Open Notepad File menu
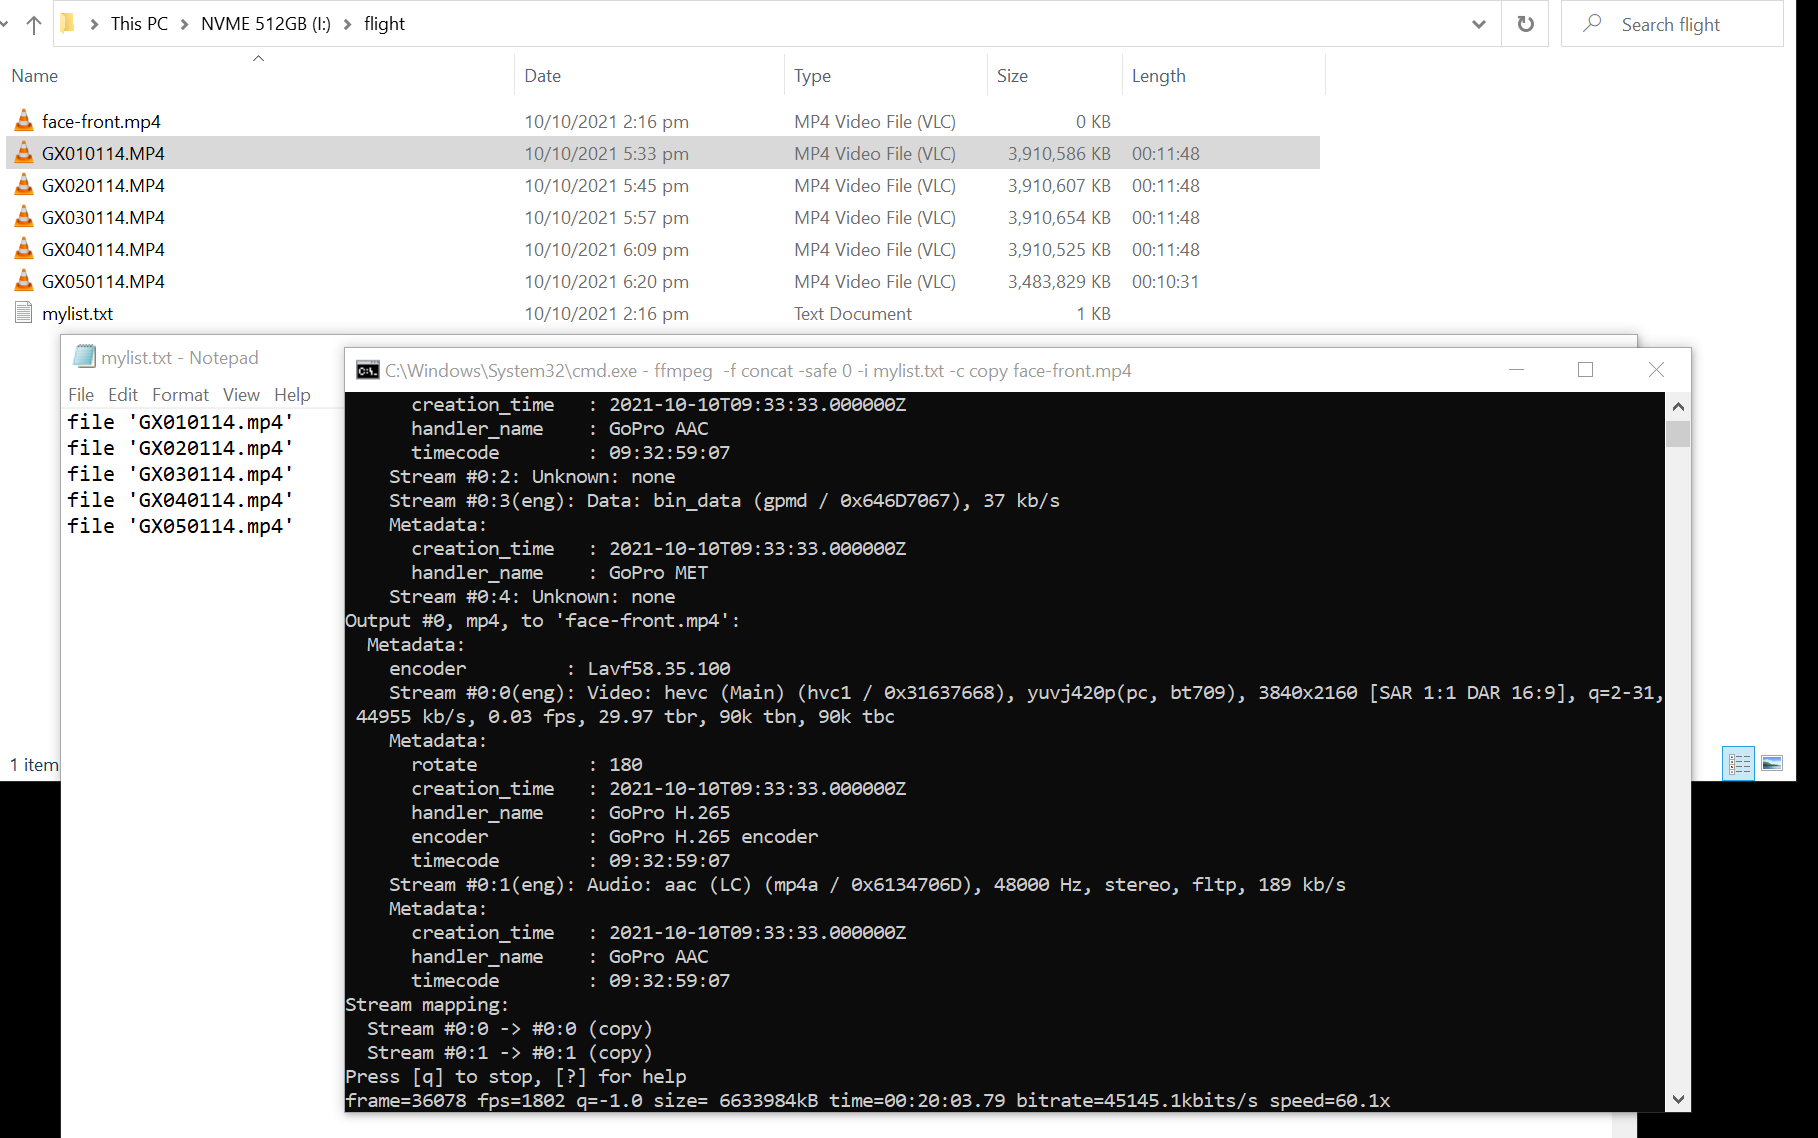The image size is (1818, 1138). point(81,395)
